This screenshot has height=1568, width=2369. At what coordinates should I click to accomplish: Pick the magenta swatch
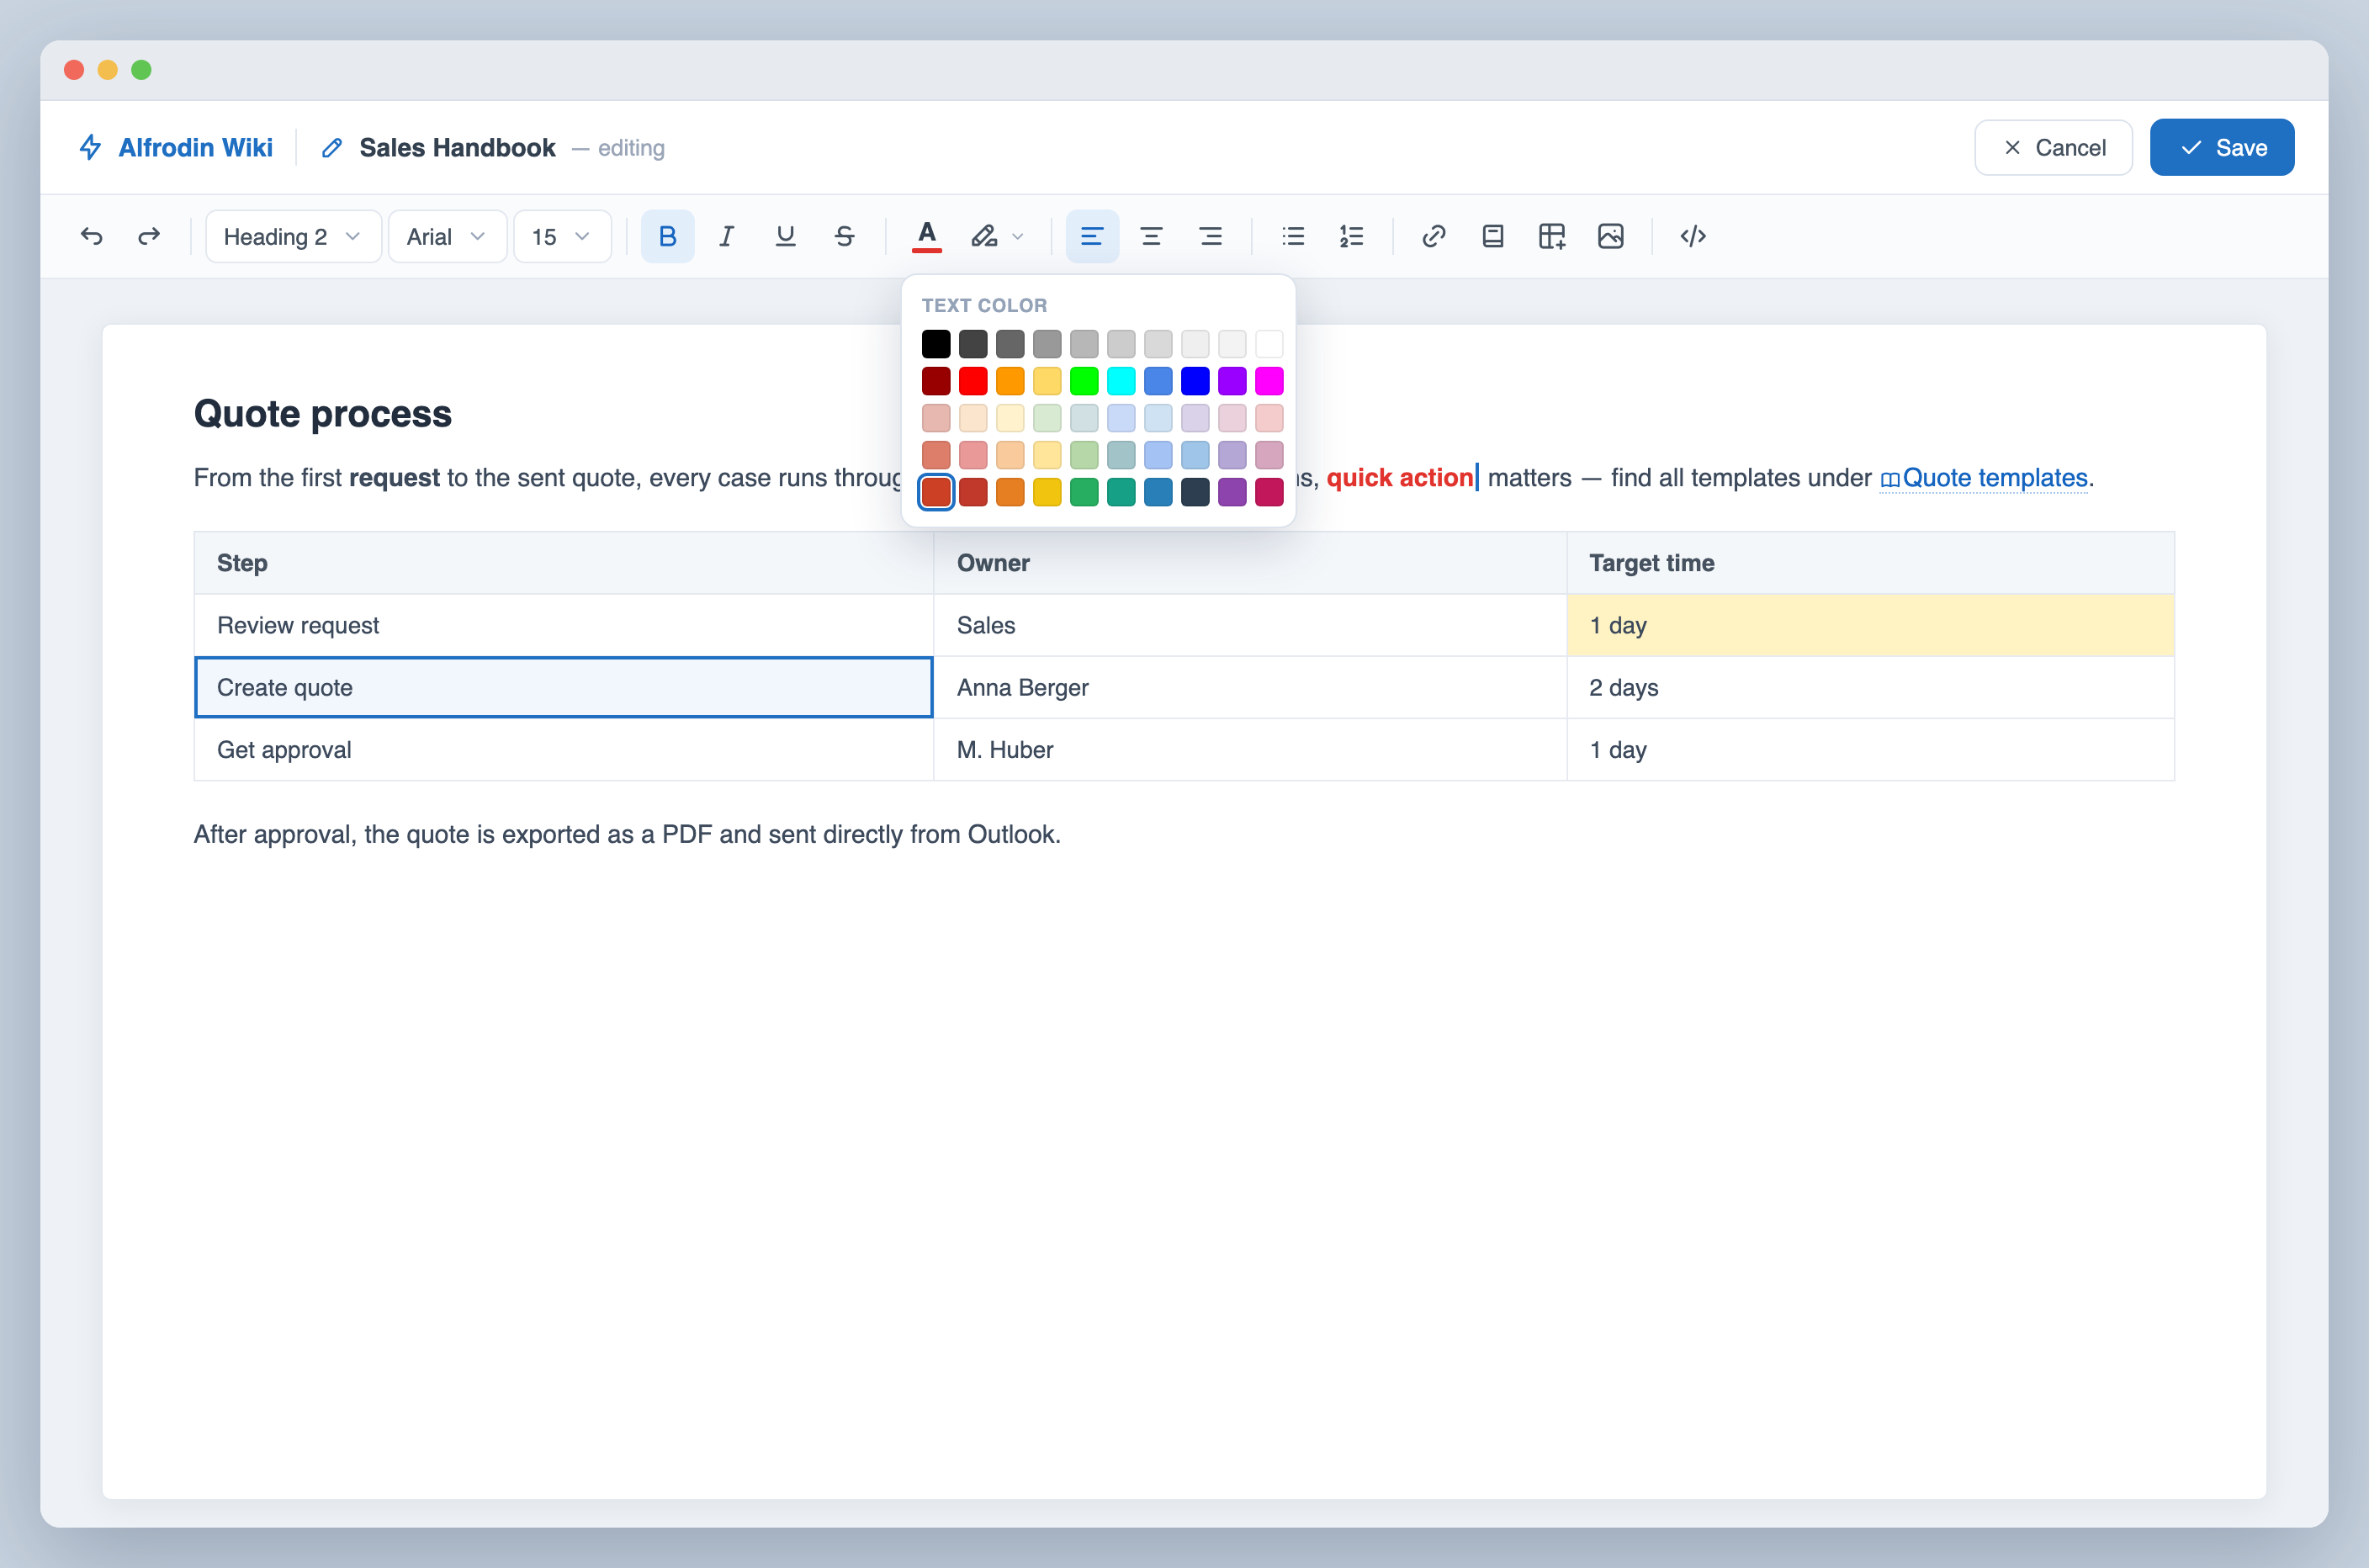pyautogui.click(x=1269, y=381)
